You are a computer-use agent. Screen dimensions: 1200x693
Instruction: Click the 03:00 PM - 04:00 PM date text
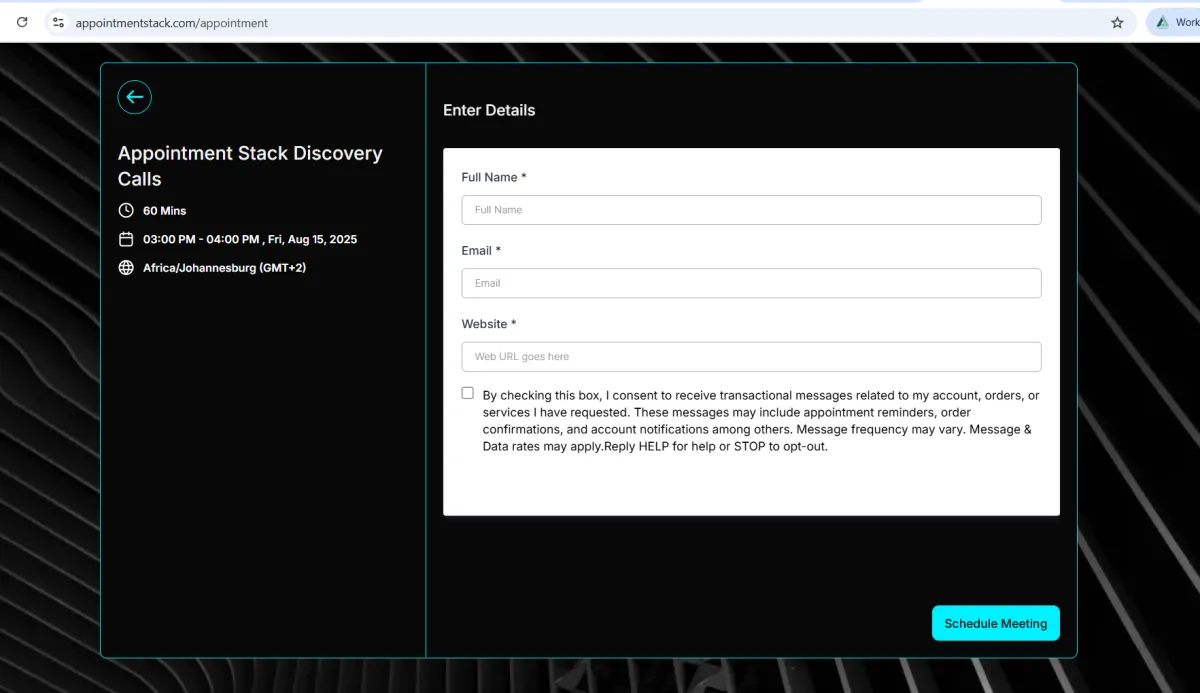(250, 239)
